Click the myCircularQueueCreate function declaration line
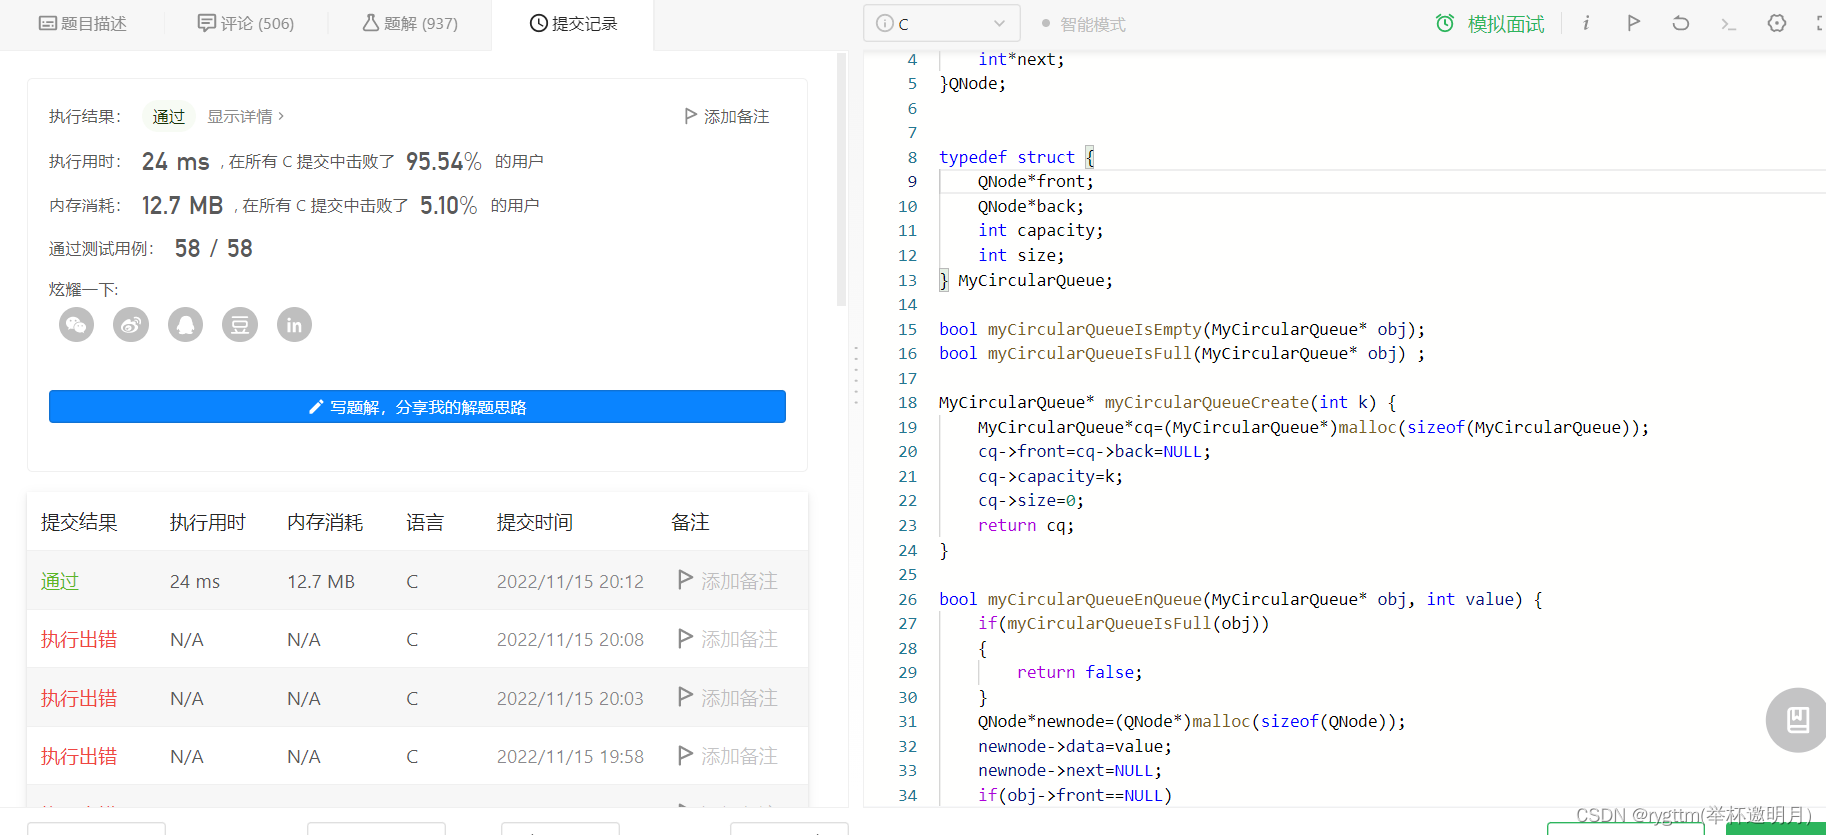The height and width of the screenshot is (835, 1826). pyautogui.click(x=1168, y=402)
